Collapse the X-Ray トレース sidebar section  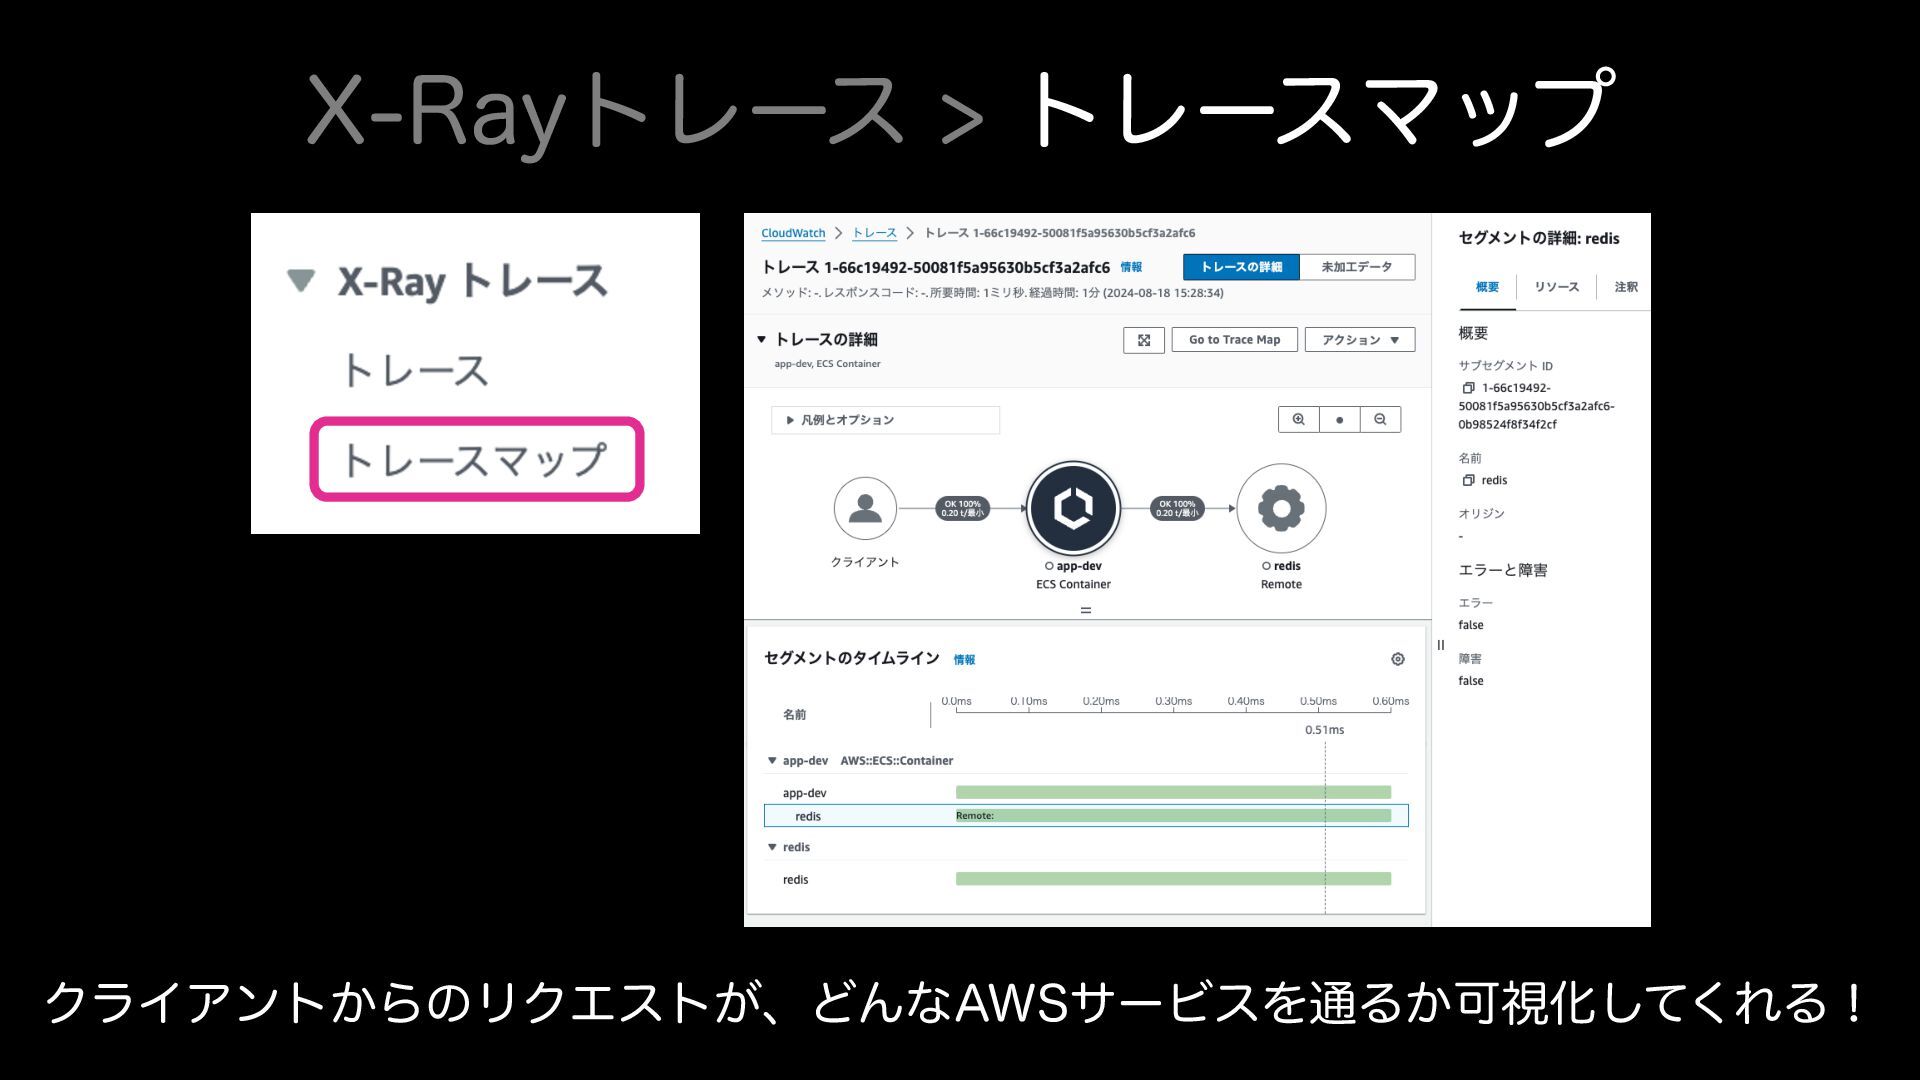tap(301, 280)
